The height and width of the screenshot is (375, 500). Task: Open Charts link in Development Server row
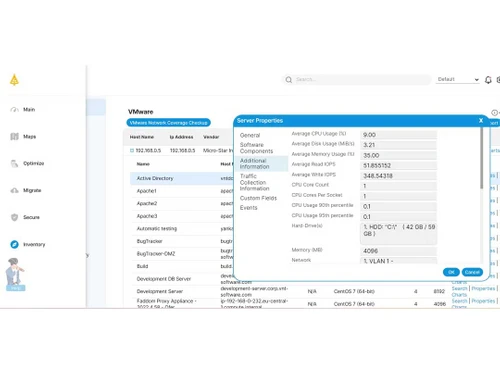click(x=459, y=295)
